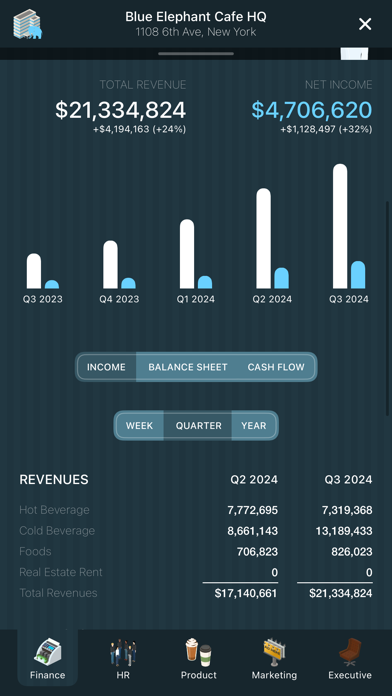Open the Product coffee cups icon
The width and height of the screenshot is (392, 696).
198,652
